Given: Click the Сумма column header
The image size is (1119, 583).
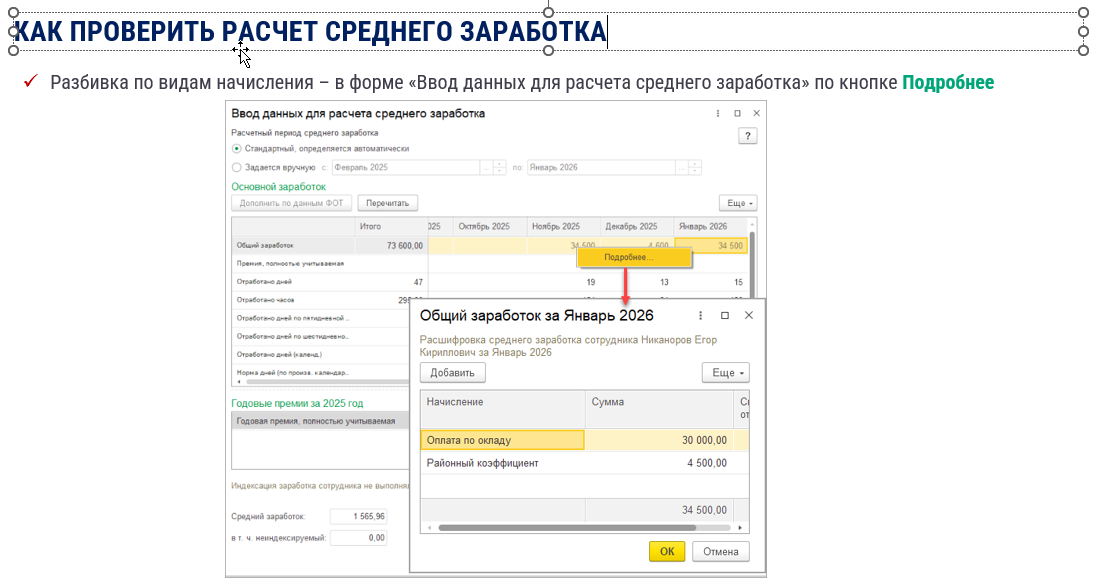Looking at the screenshot, I should pos(659,409).
